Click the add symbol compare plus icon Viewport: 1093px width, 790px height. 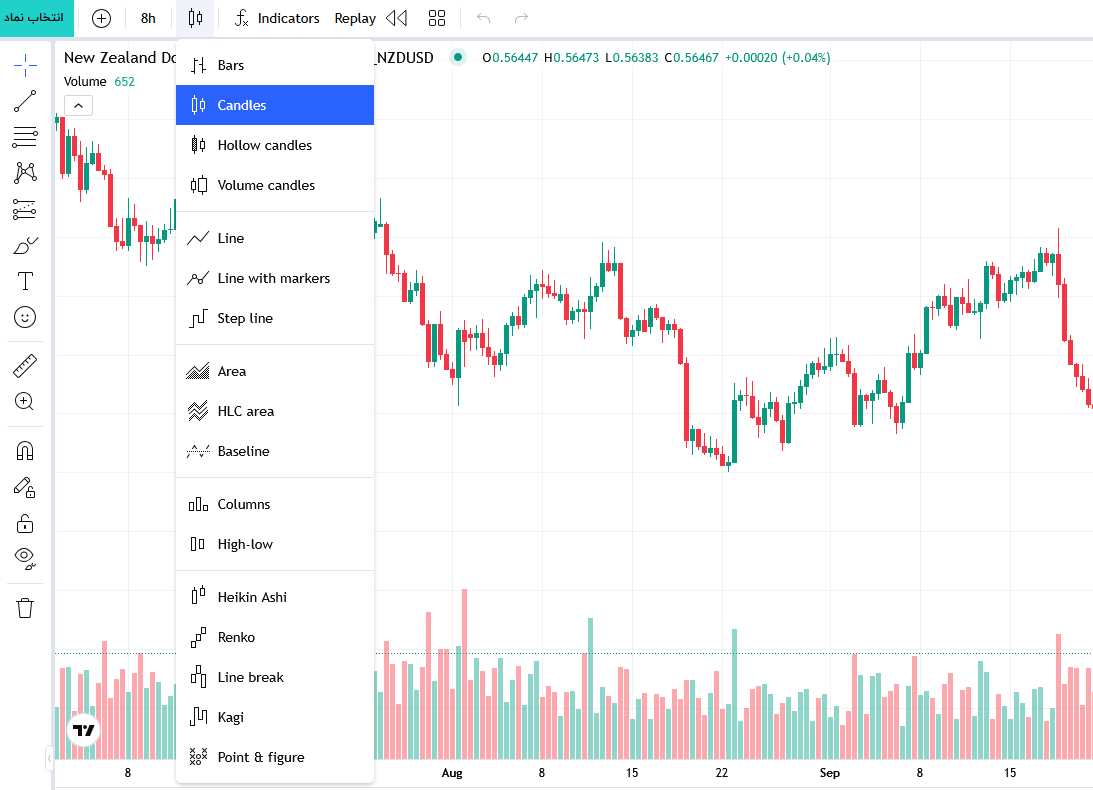tap(101, 18)
